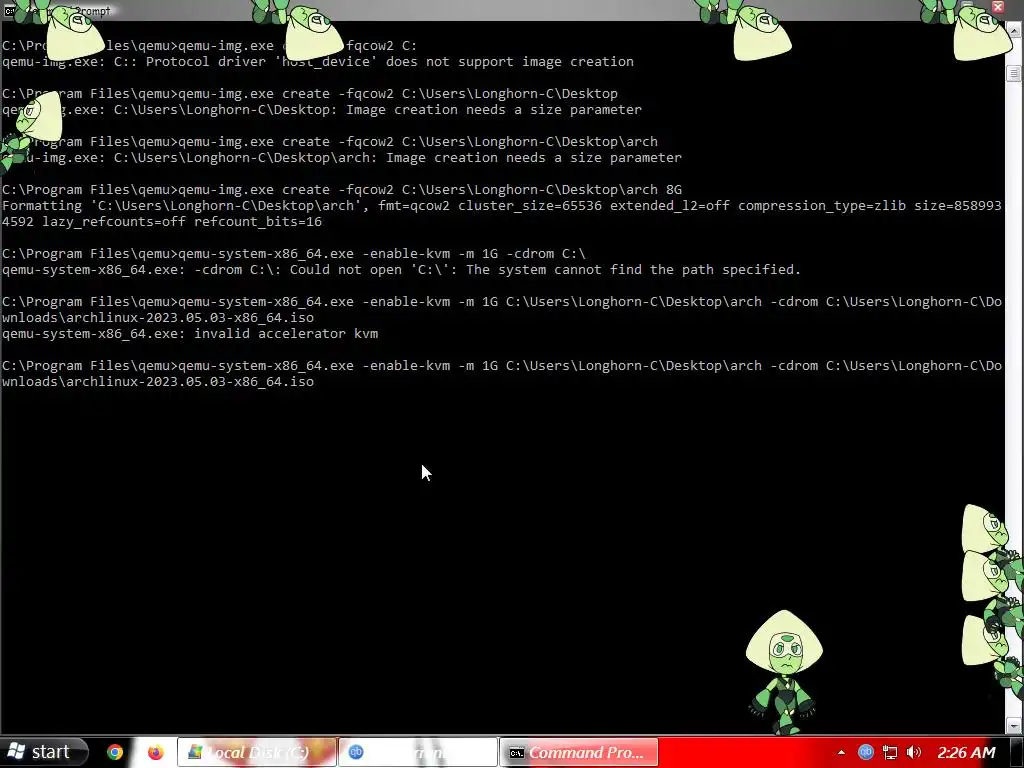Click the command ending with 'arch 8G'
This screenshot has height=768, width=1024.
click(342, 190)
